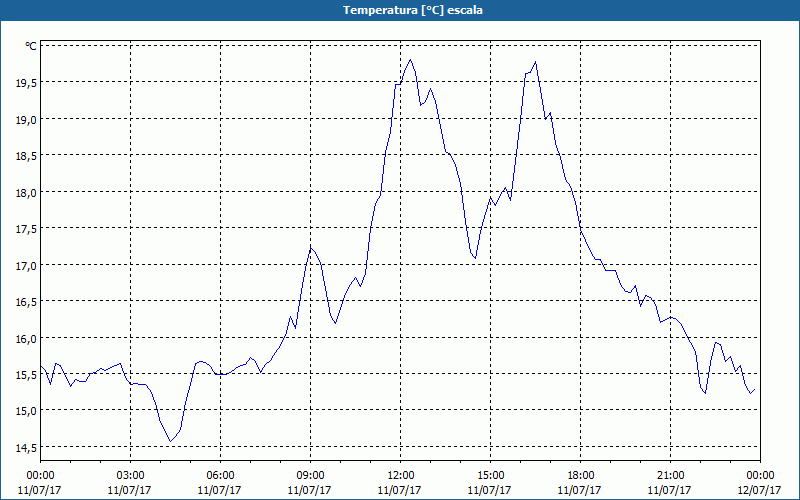Click the curve's local peak at 09:00
This screenshot has width=800, height=500.
(311, 248)
